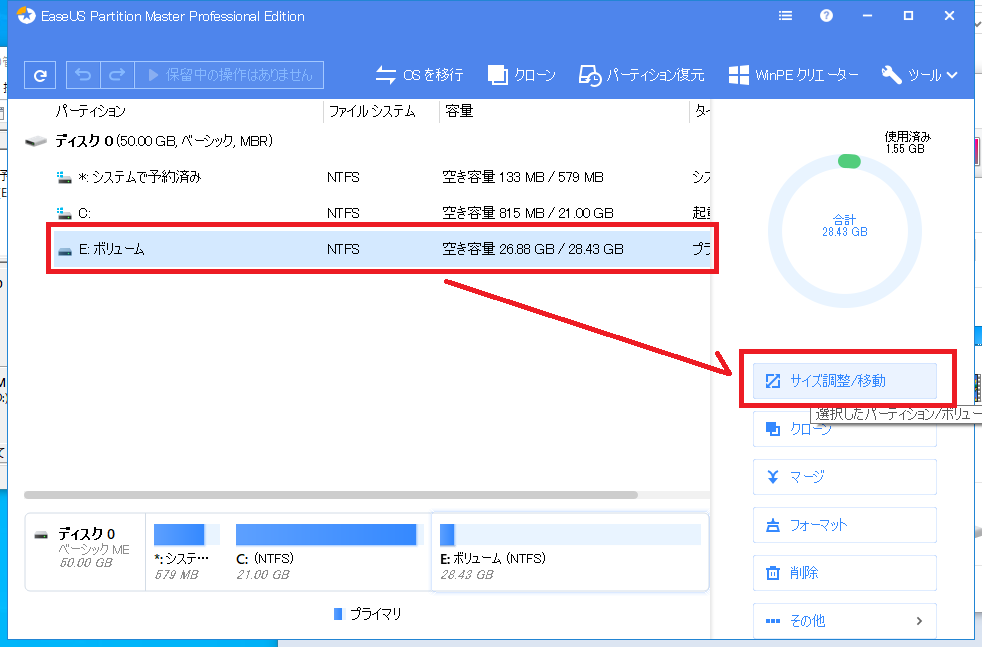The image size is (982, 647).
Task: Open the hamburger list menu
Action: pos(784,15)
